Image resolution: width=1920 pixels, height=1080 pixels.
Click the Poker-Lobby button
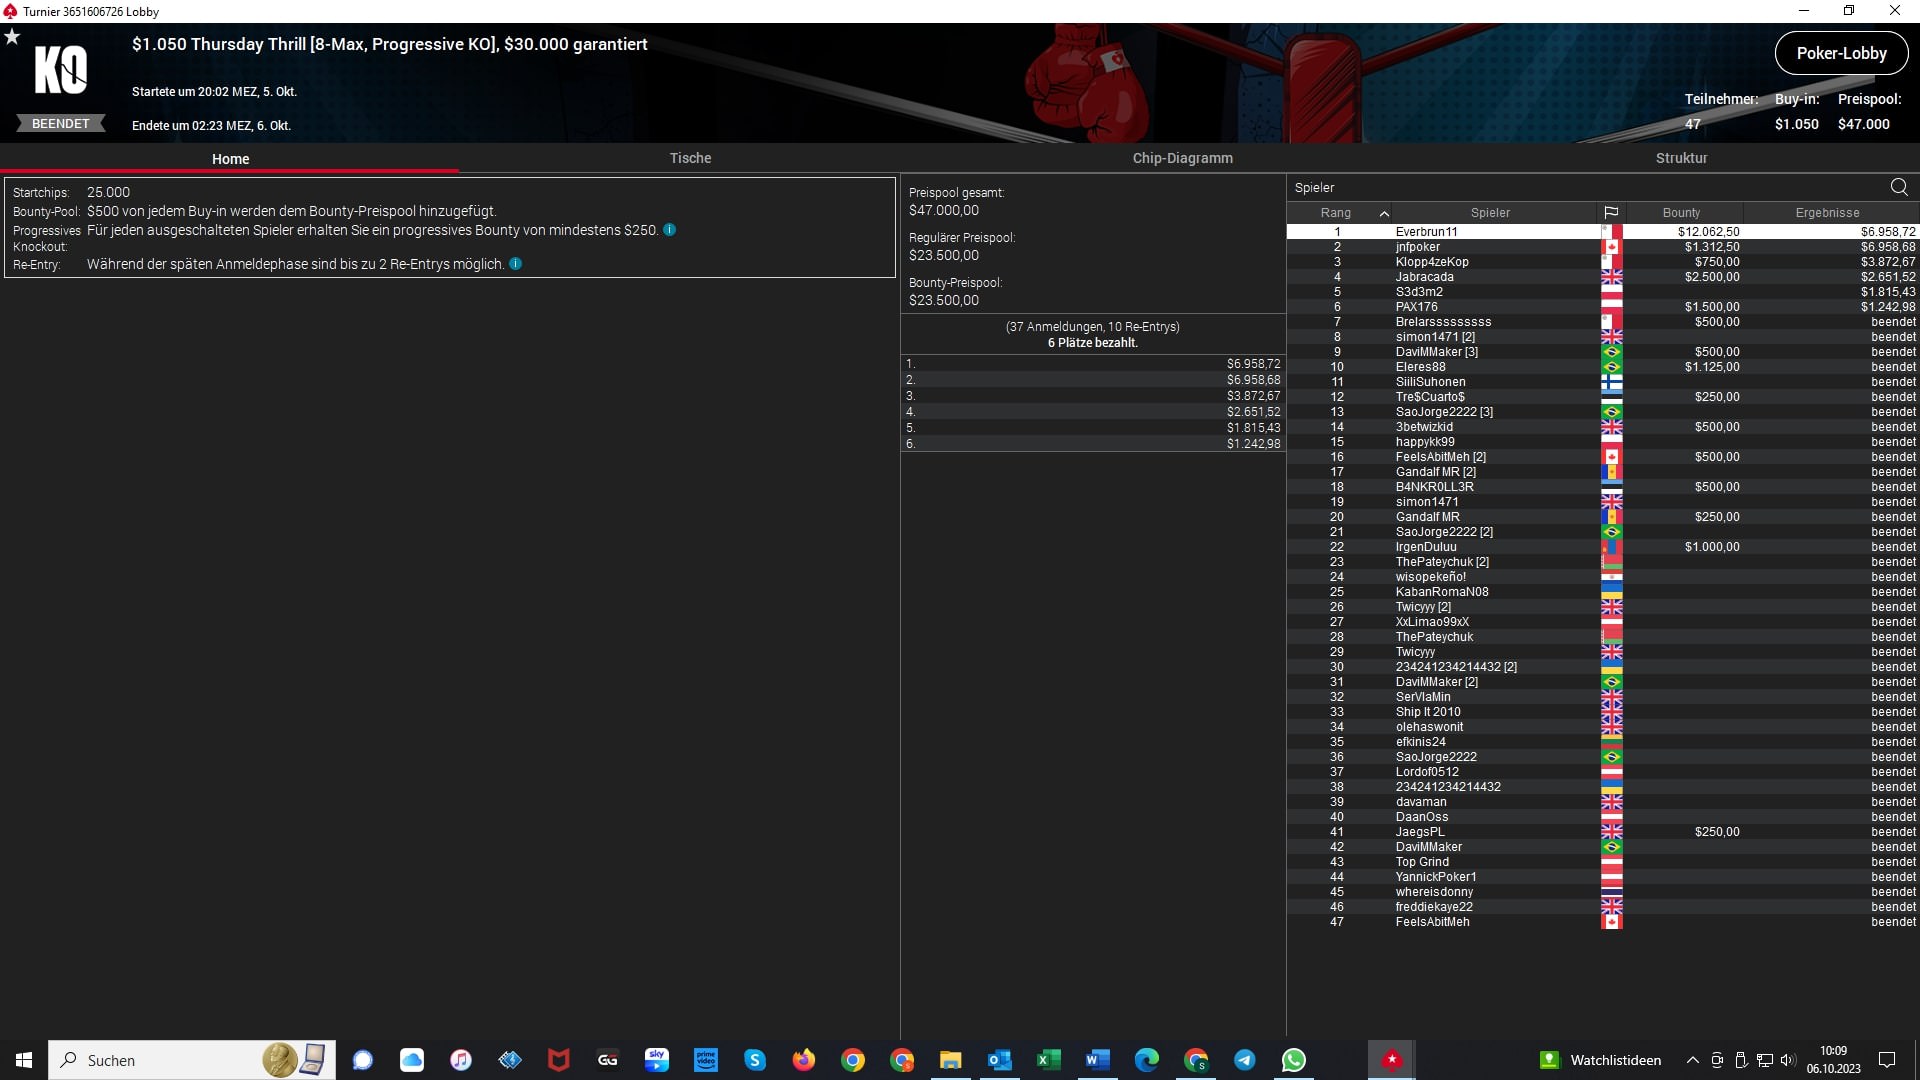(x=1841, y=54)
